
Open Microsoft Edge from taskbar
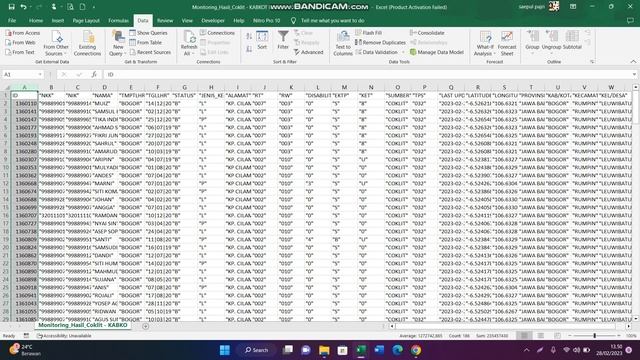tap(398, 350)
